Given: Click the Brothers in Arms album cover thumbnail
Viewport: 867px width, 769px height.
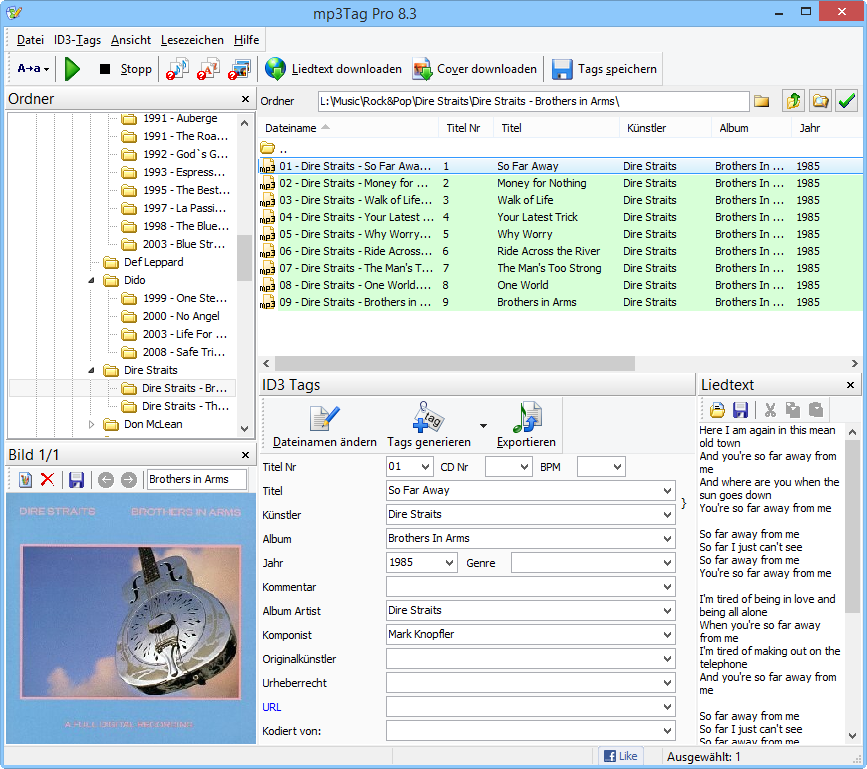Looking at the screenshot, I should [x=131, y=618].
